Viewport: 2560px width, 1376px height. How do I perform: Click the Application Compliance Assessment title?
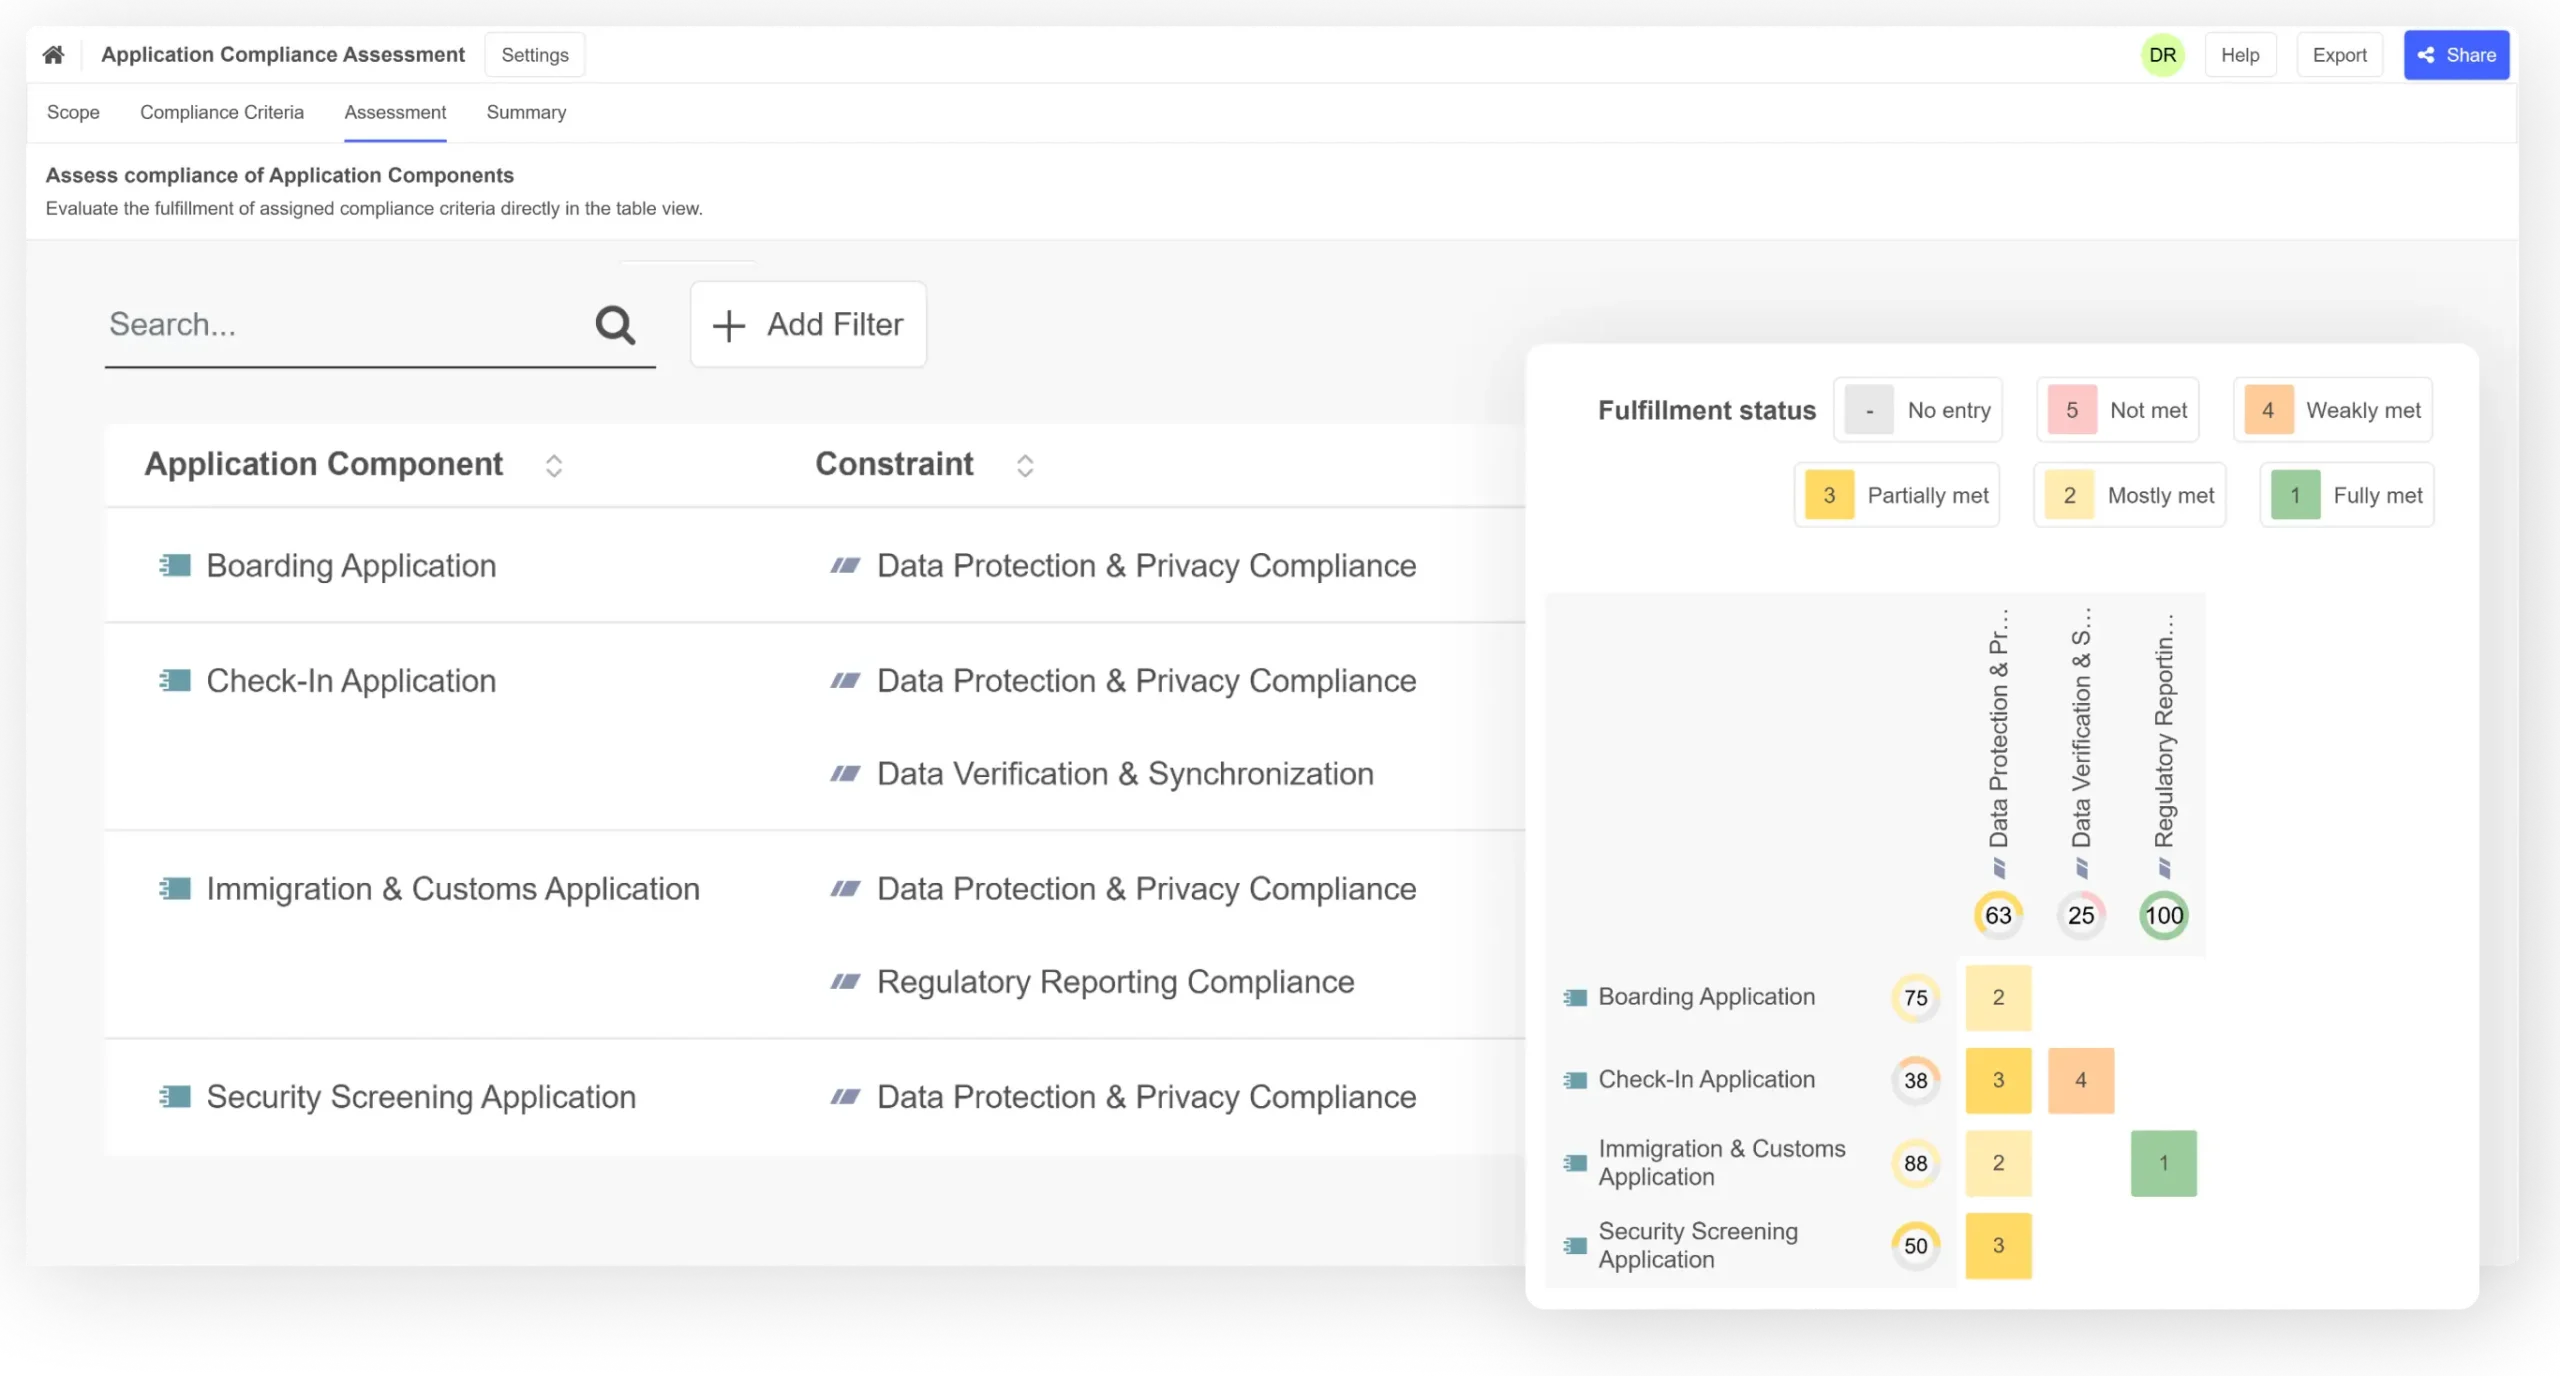(x=283, y=54)
